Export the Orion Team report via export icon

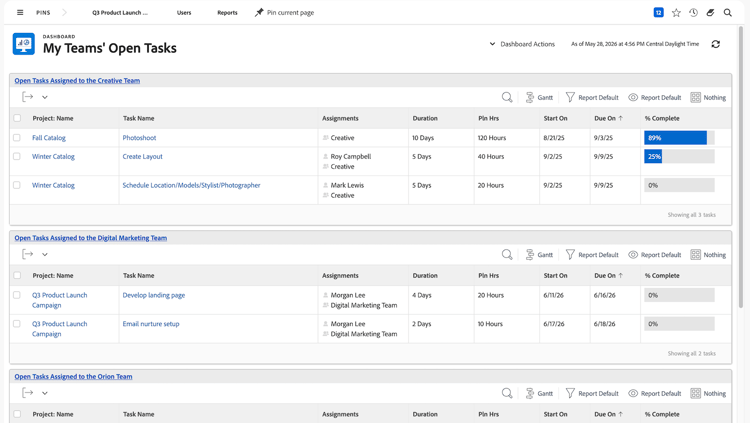click(x=28, y=393)
